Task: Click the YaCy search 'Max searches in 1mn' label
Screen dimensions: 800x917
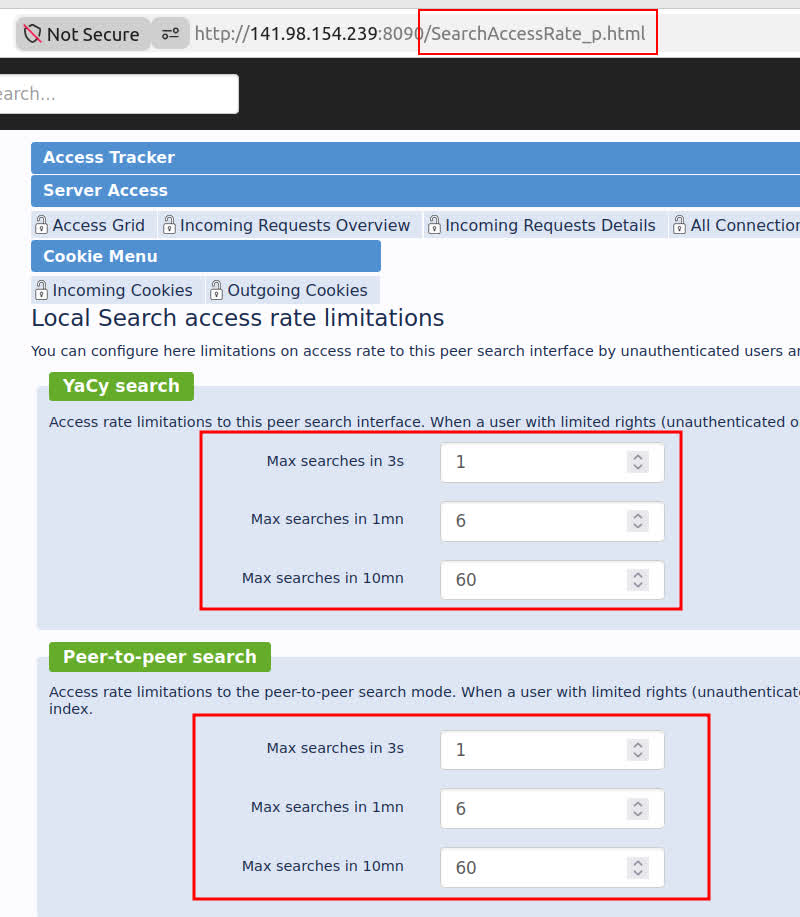Action: tap(327, 519)
